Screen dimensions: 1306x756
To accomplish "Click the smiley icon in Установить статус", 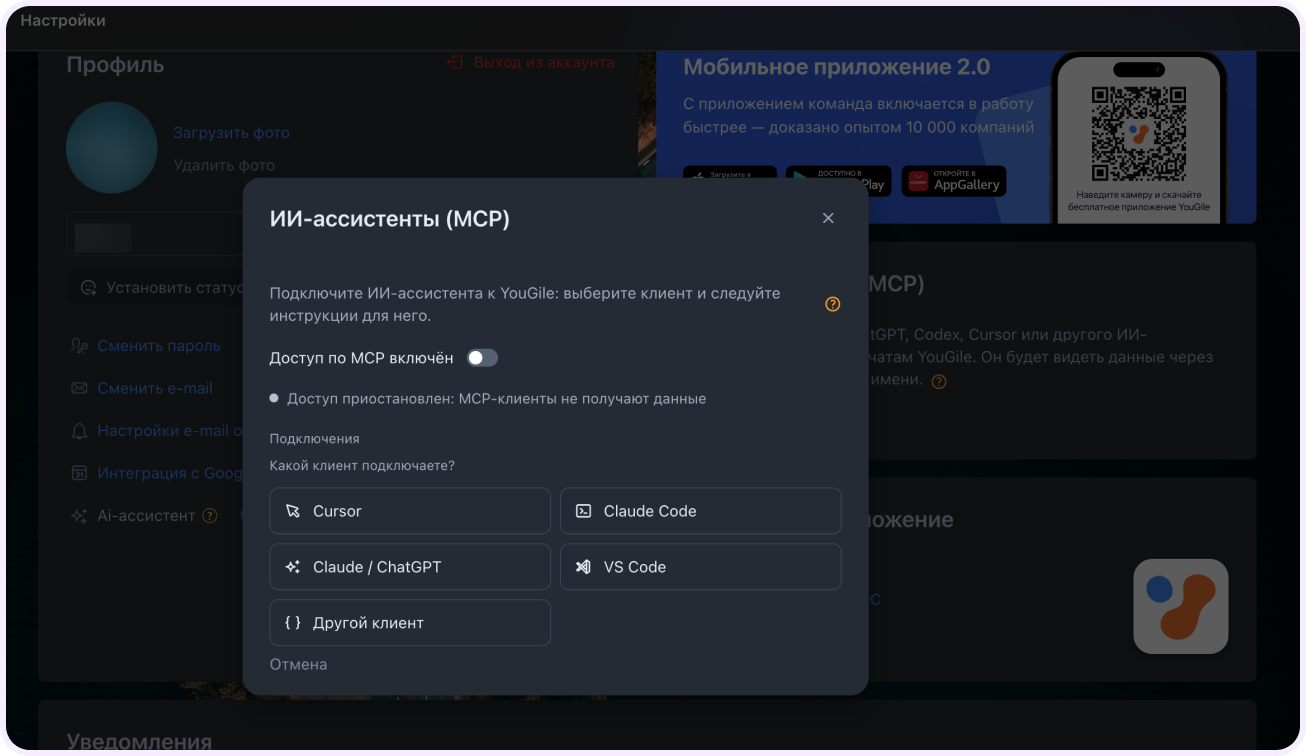I will 89,288.
